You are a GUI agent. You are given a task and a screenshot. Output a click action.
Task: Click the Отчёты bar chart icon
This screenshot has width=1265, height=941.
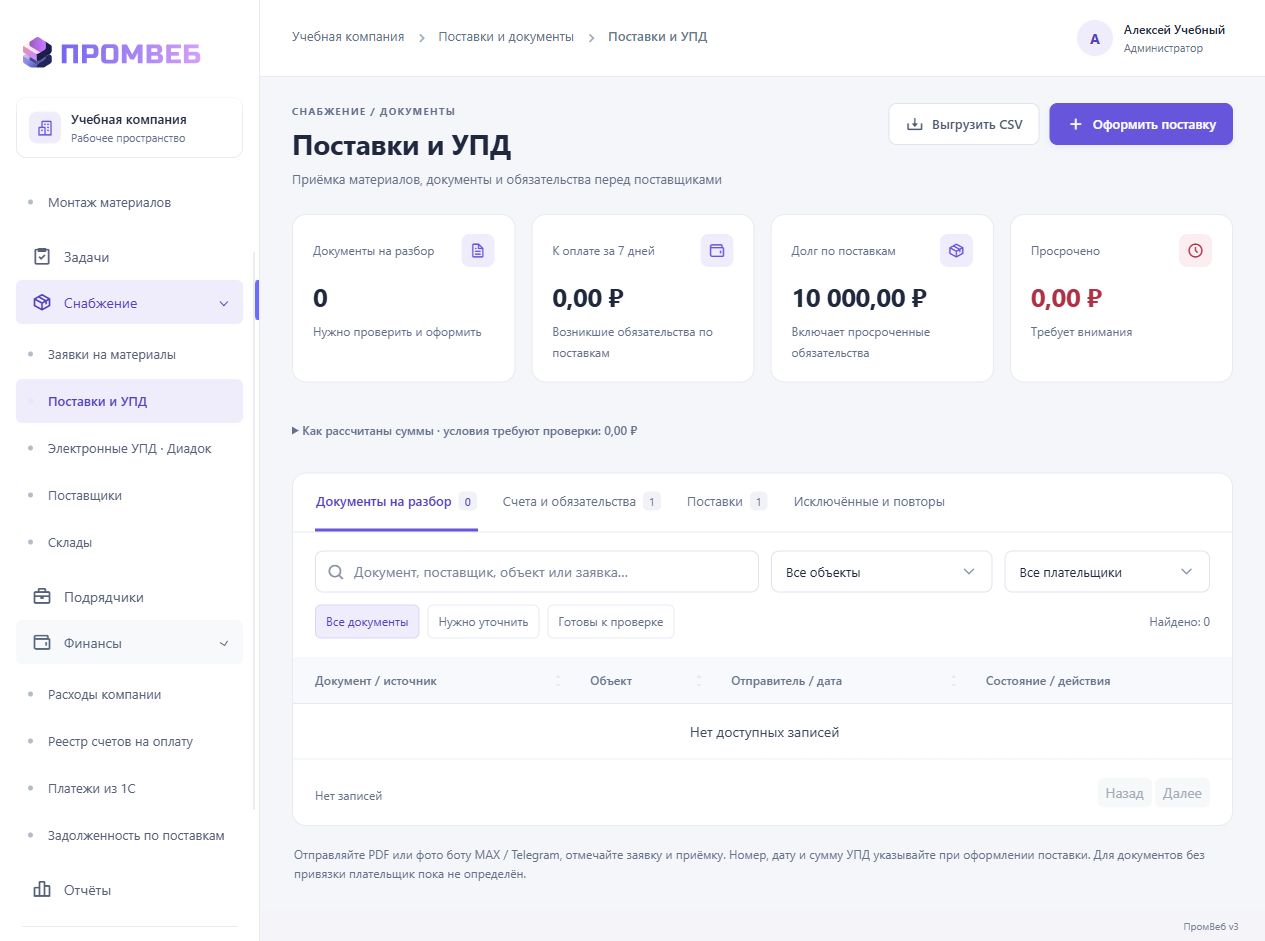42,890
